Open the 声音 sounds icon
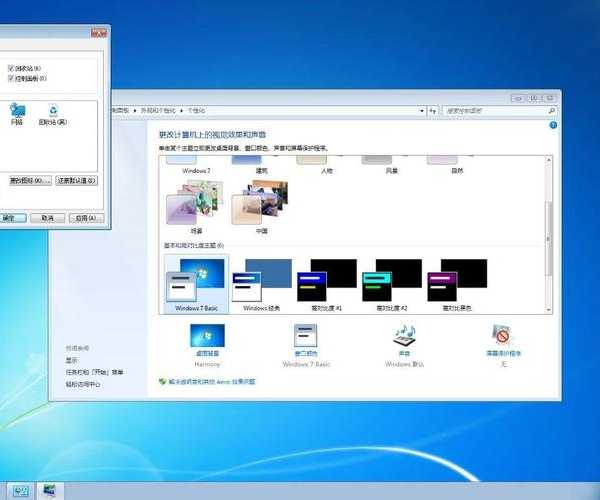 (x=405, y=337)
